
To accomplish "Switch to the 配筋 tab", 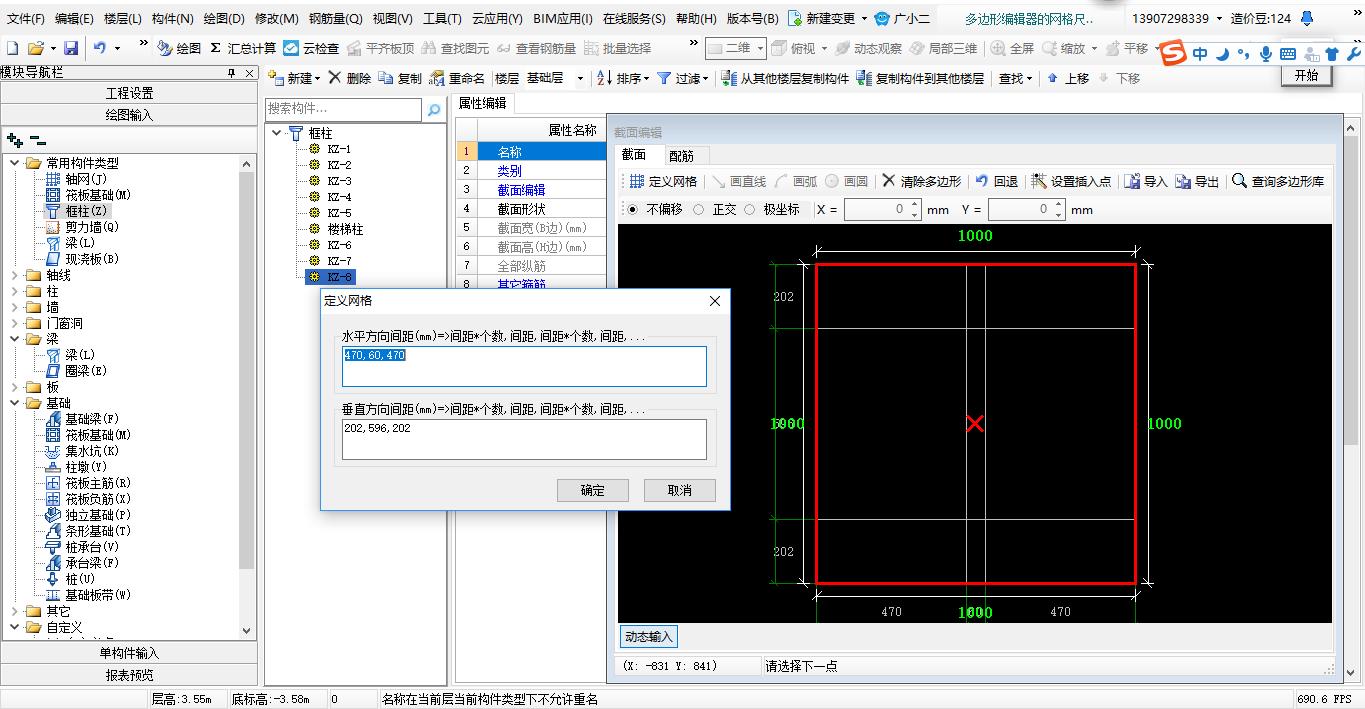I will (681, 156).
